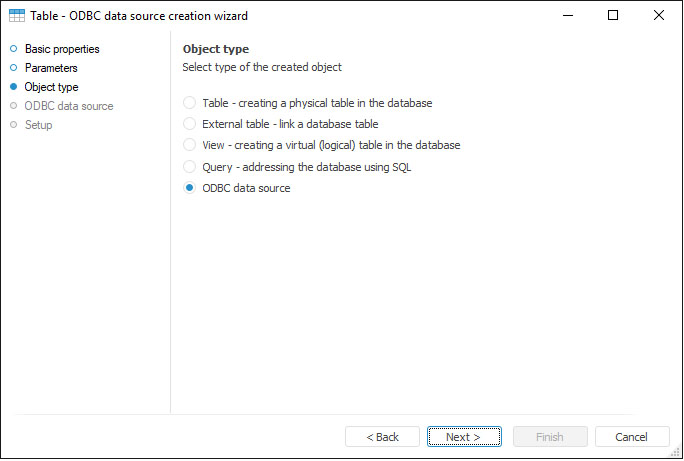Image resolution: width=684 pixels, height=461 pixels.
Task: Select the Table physical table radio option
Action: click(190, 103)
